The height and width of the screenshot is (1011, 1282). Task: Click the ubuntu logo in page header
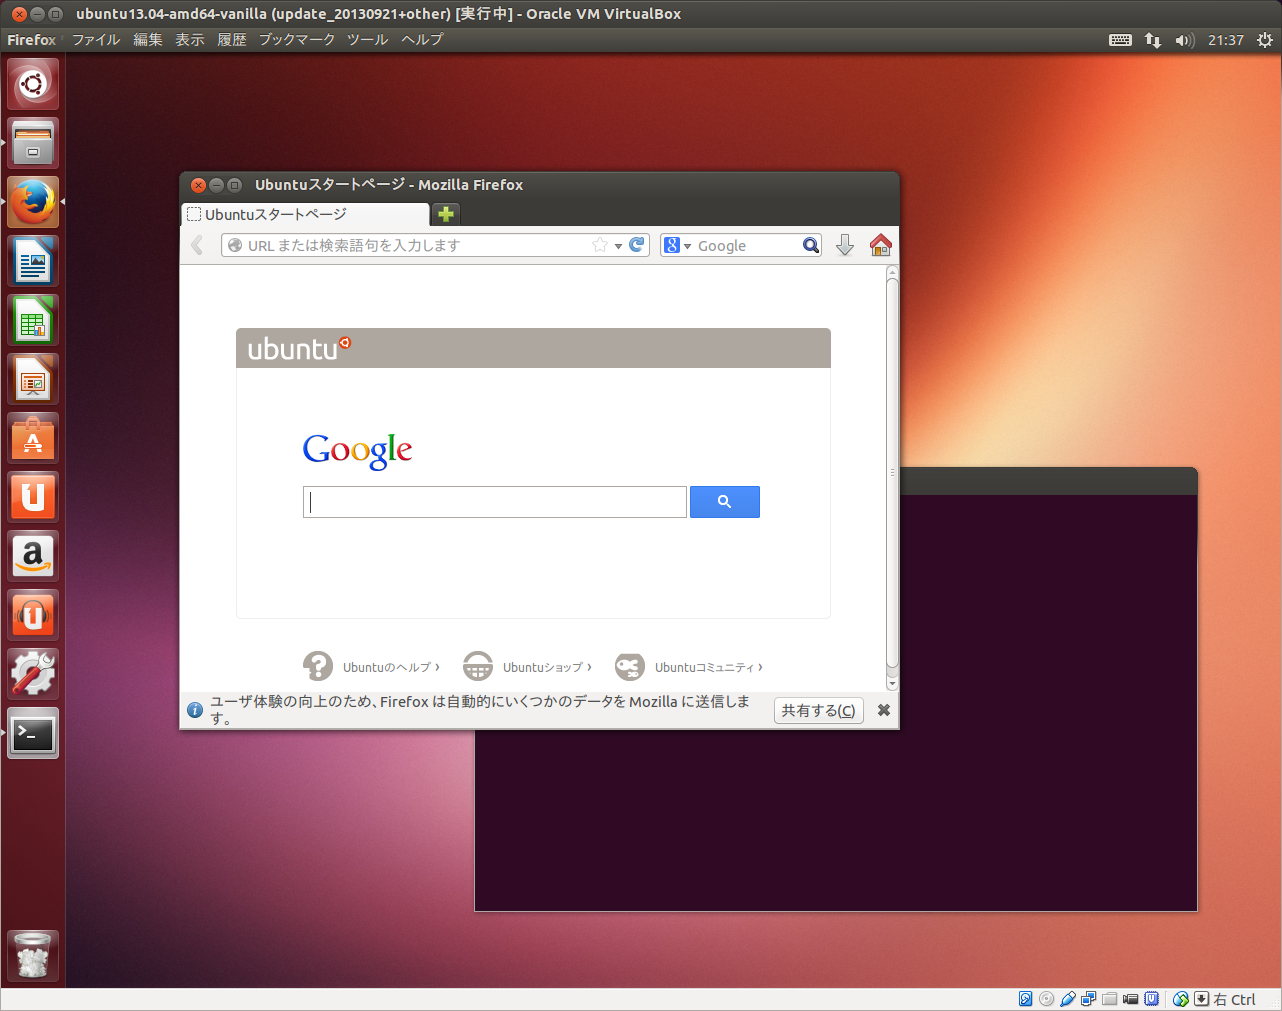[x=299, y=348]
